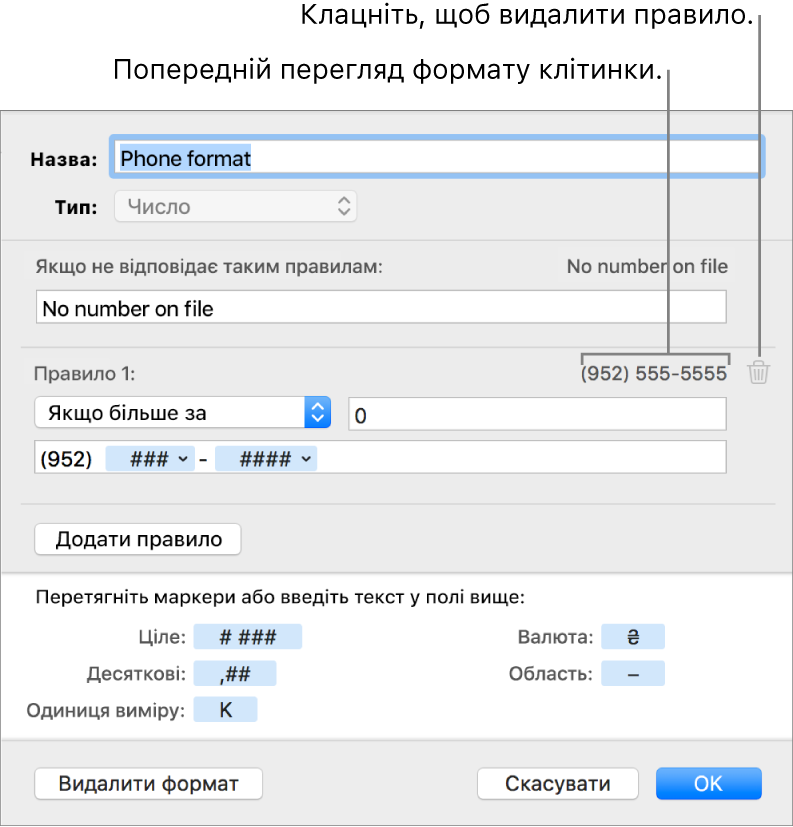Click the 'No number on file' preview label
This screenshot has width=793, height=827.
click(647, 266)
